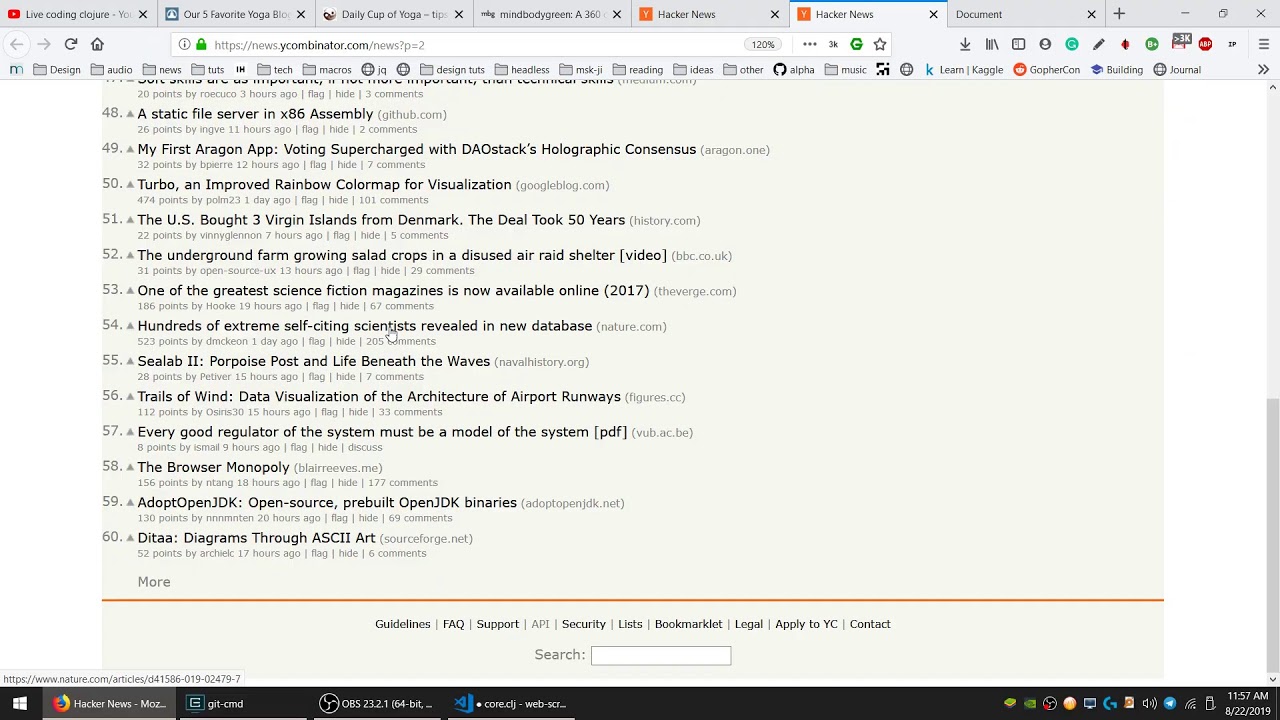Expand the 'music' bookmarks folder
Image resolution: width=1280 pixels, height=720 pixels.
pyautogui.click(x=845, y=70)
